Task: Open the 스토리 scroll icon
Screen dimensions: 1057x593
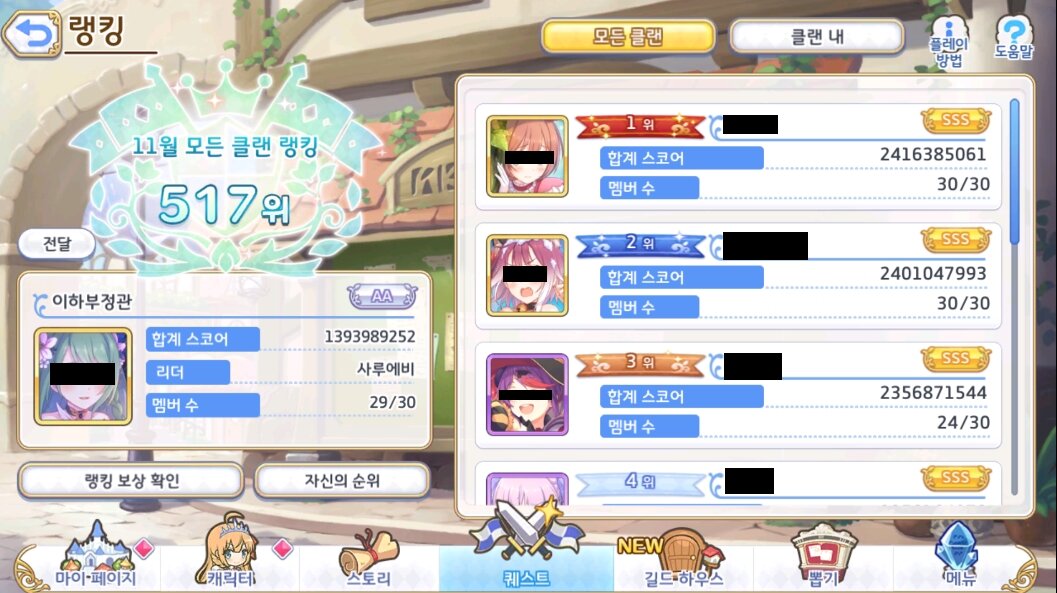Action: coord(368,558)
